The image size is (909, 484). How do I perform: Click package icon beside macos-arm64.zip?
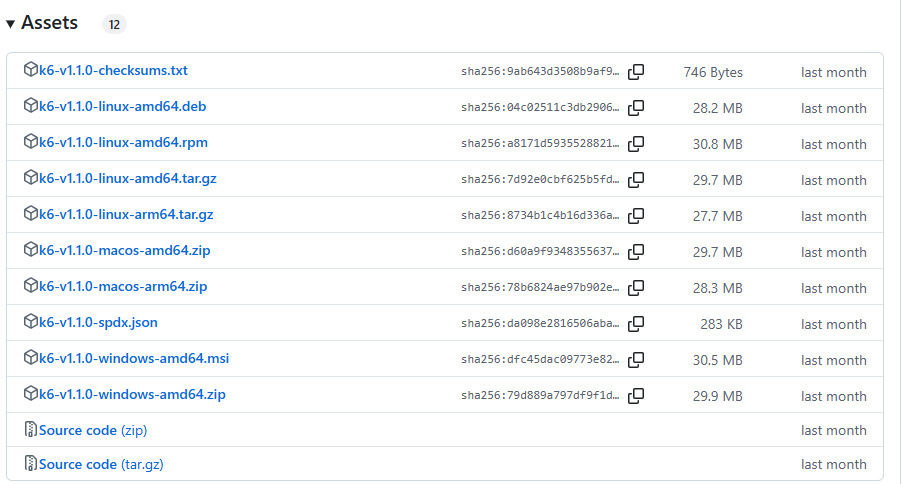[31, 285]
